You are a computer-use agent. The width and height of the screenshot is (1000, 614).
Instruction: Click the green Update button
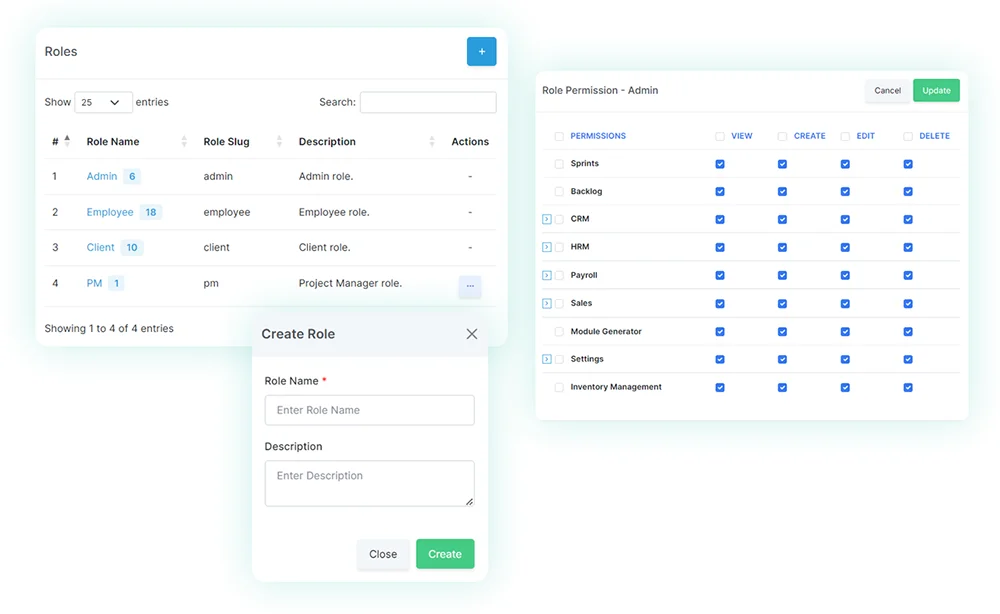point(936,90)
